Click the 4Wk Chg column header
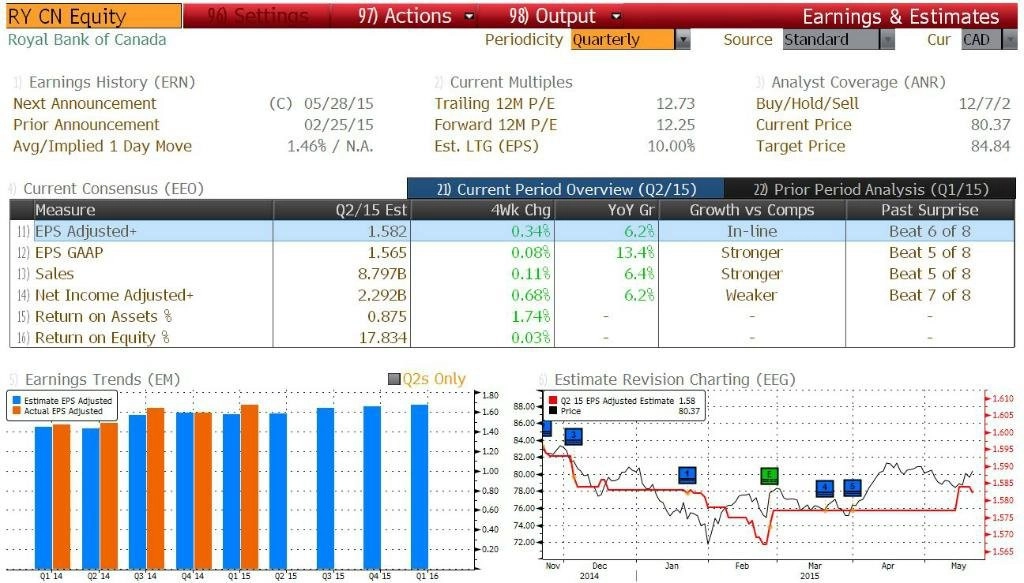This screenshot has height=583, width=1024. (x=482, y=210)
